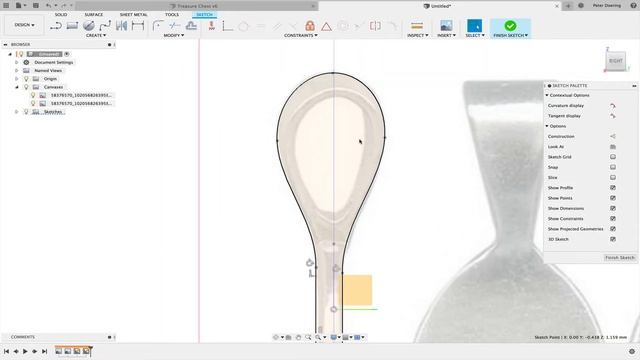Image resolution: width=640 pixels, height=360 pixels.
Task: Toggle visibility bulb of Sketches folder
Action: click(x=27, y=111)
